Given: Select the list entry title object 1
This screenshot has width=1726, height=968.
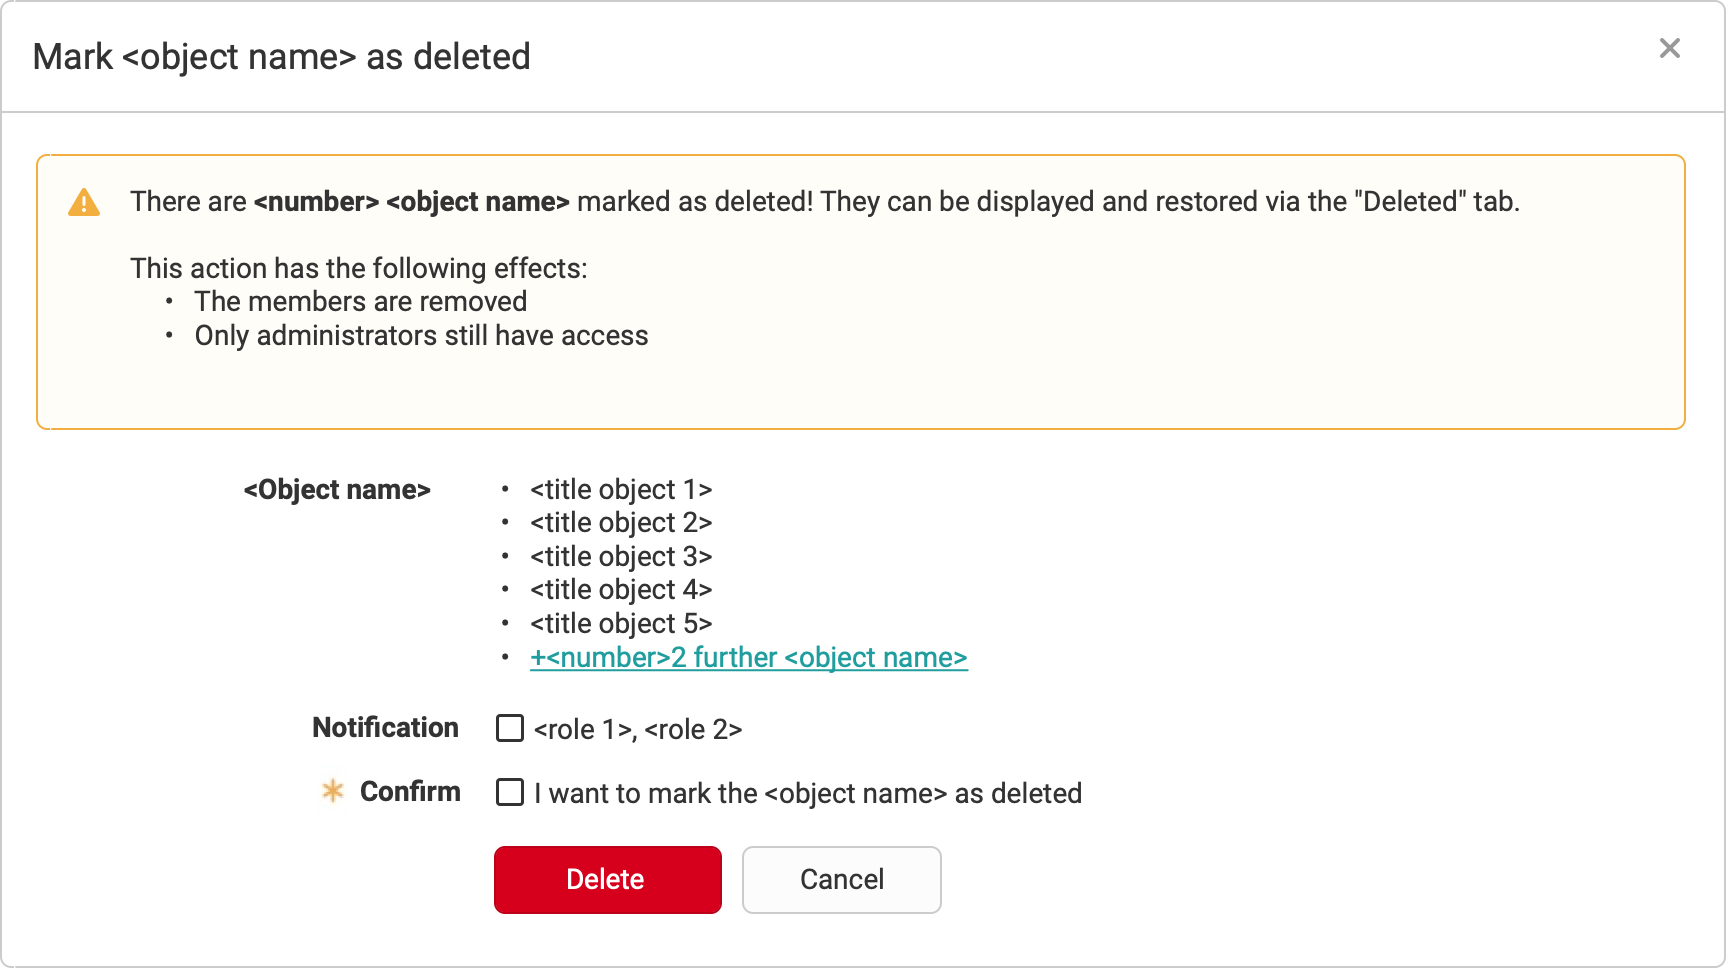Looking at the screenshot, I should click(x=621, y=489).
